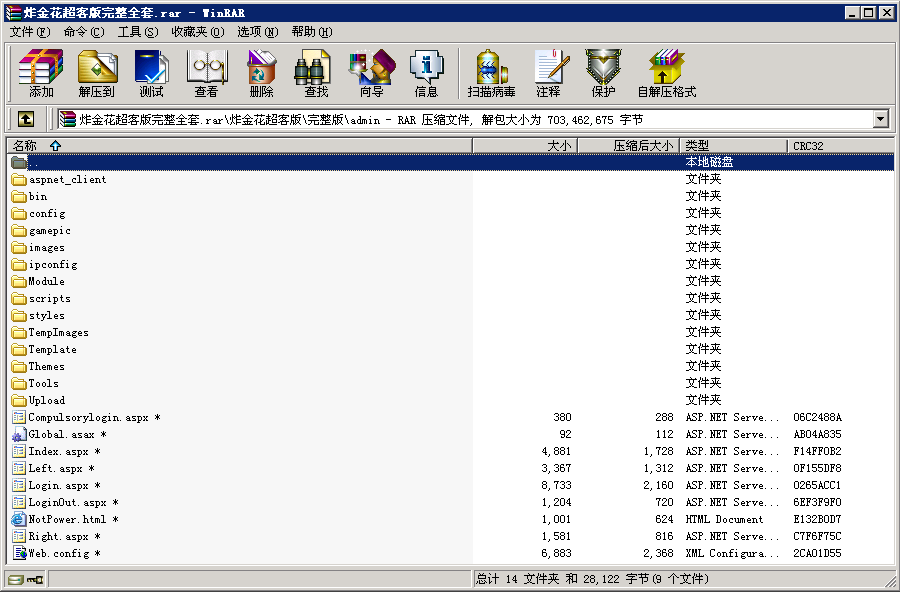Click the Delete (删除) toolbar icon

[261, 74]
